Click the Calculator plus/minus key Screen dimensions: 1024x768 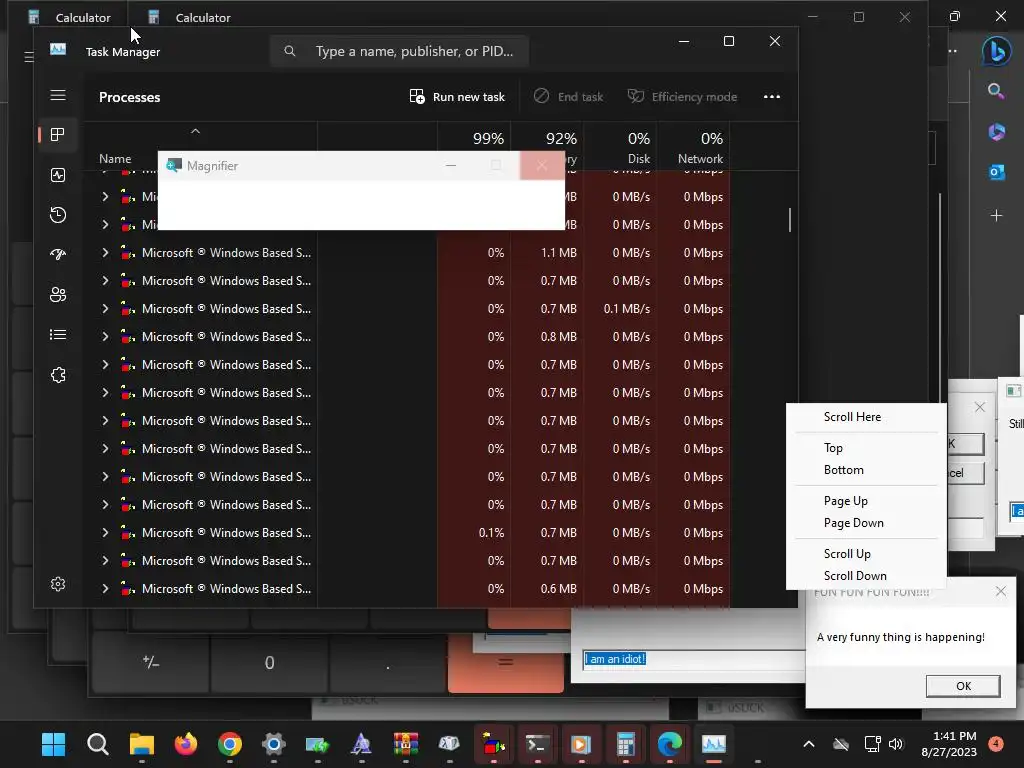[x=151, y=662]
